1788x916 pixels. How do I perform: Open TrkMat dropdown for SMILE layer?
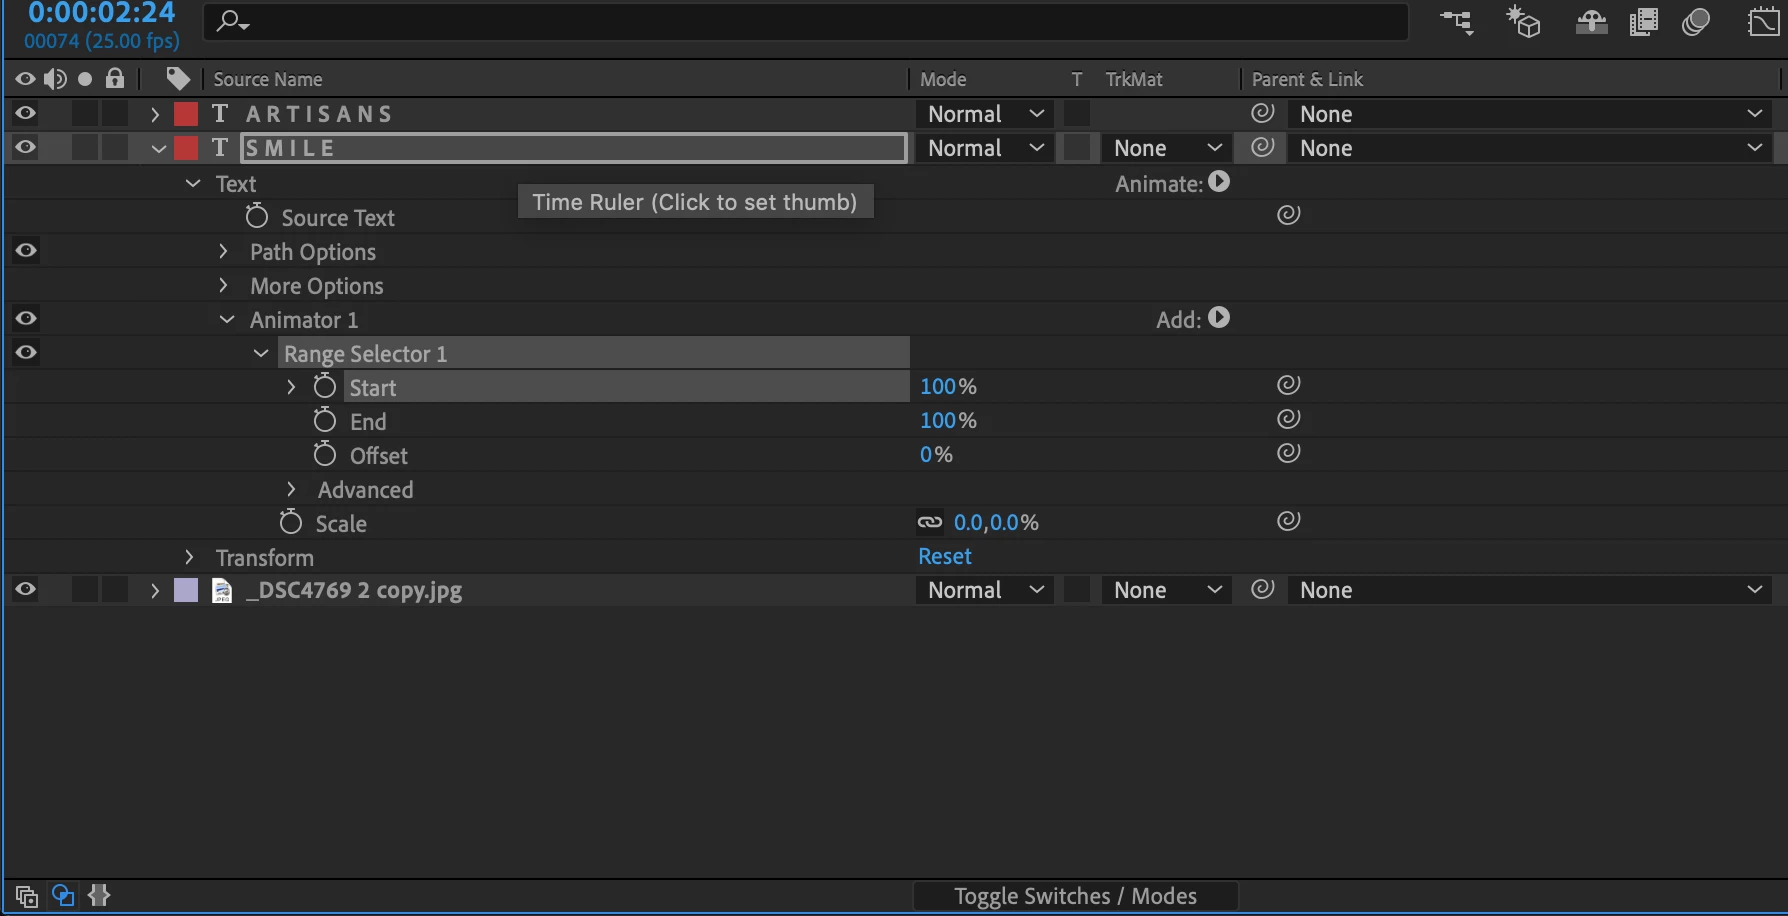click(x=1166, y=148)
